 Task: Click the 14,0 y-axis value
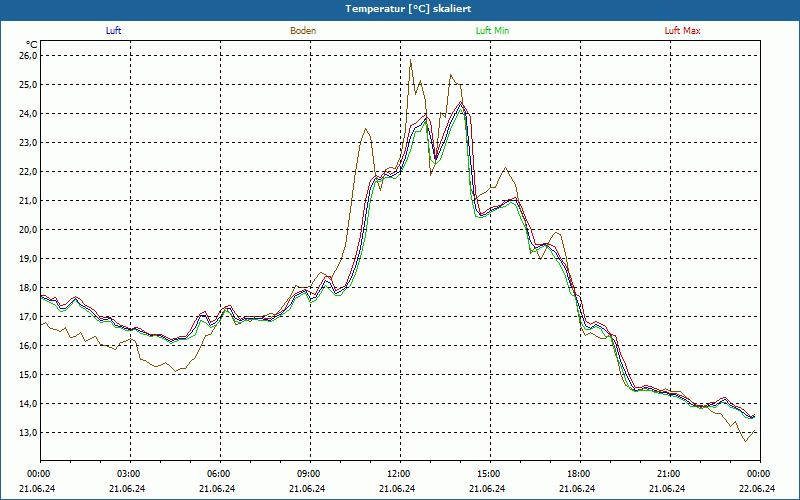click(x=29, y=404)
